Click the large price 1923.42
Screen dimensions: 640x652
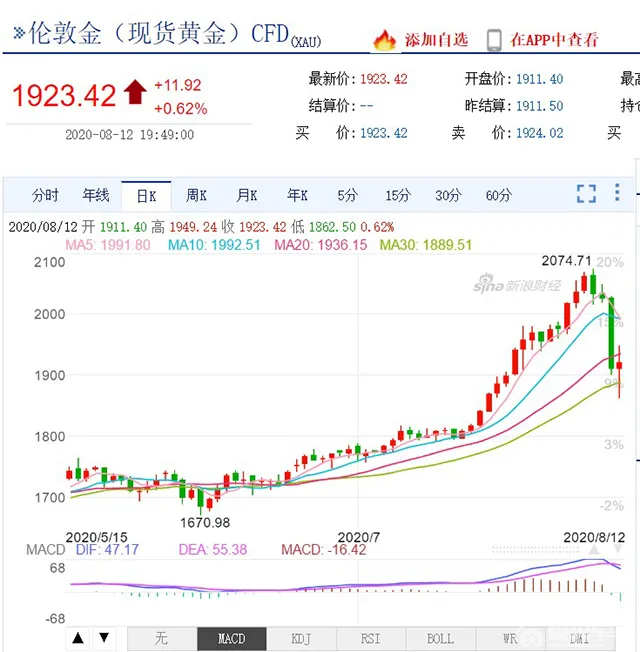[64, 95]
